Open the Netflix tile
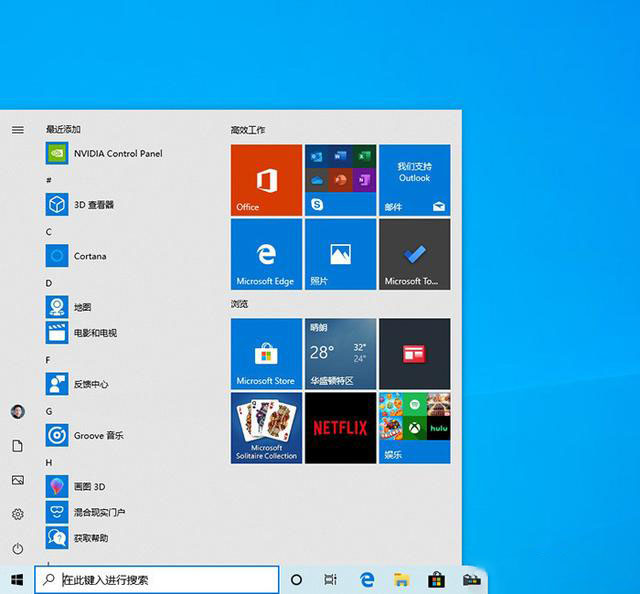The height and width of the screenshot is (594, 640). click(x=340, y=428)
